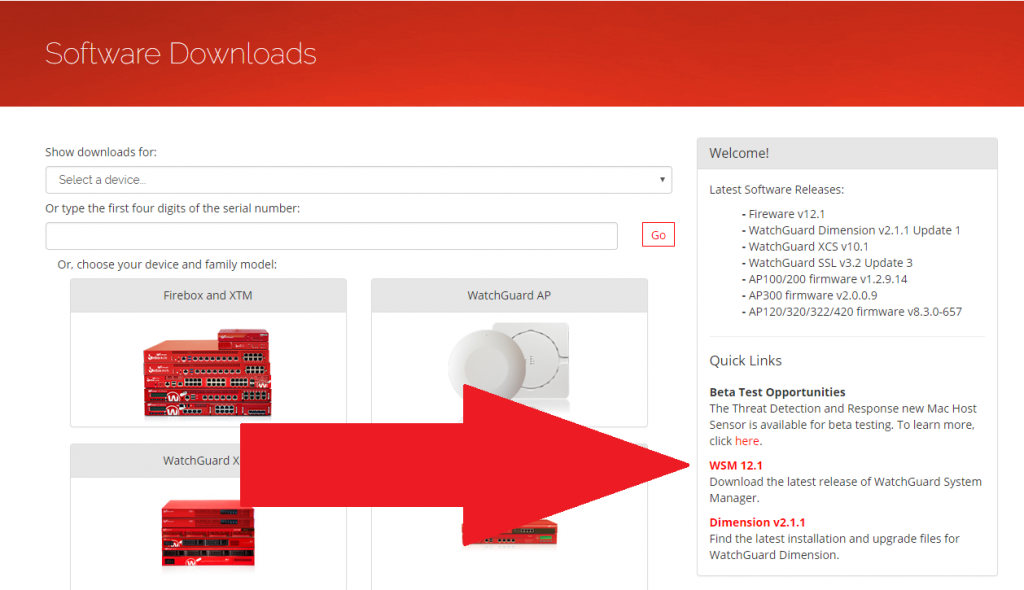Open the Dimension v2.1.1 quick link
The width and height of the screenshot is (1024, 590).
pos(757,523)
